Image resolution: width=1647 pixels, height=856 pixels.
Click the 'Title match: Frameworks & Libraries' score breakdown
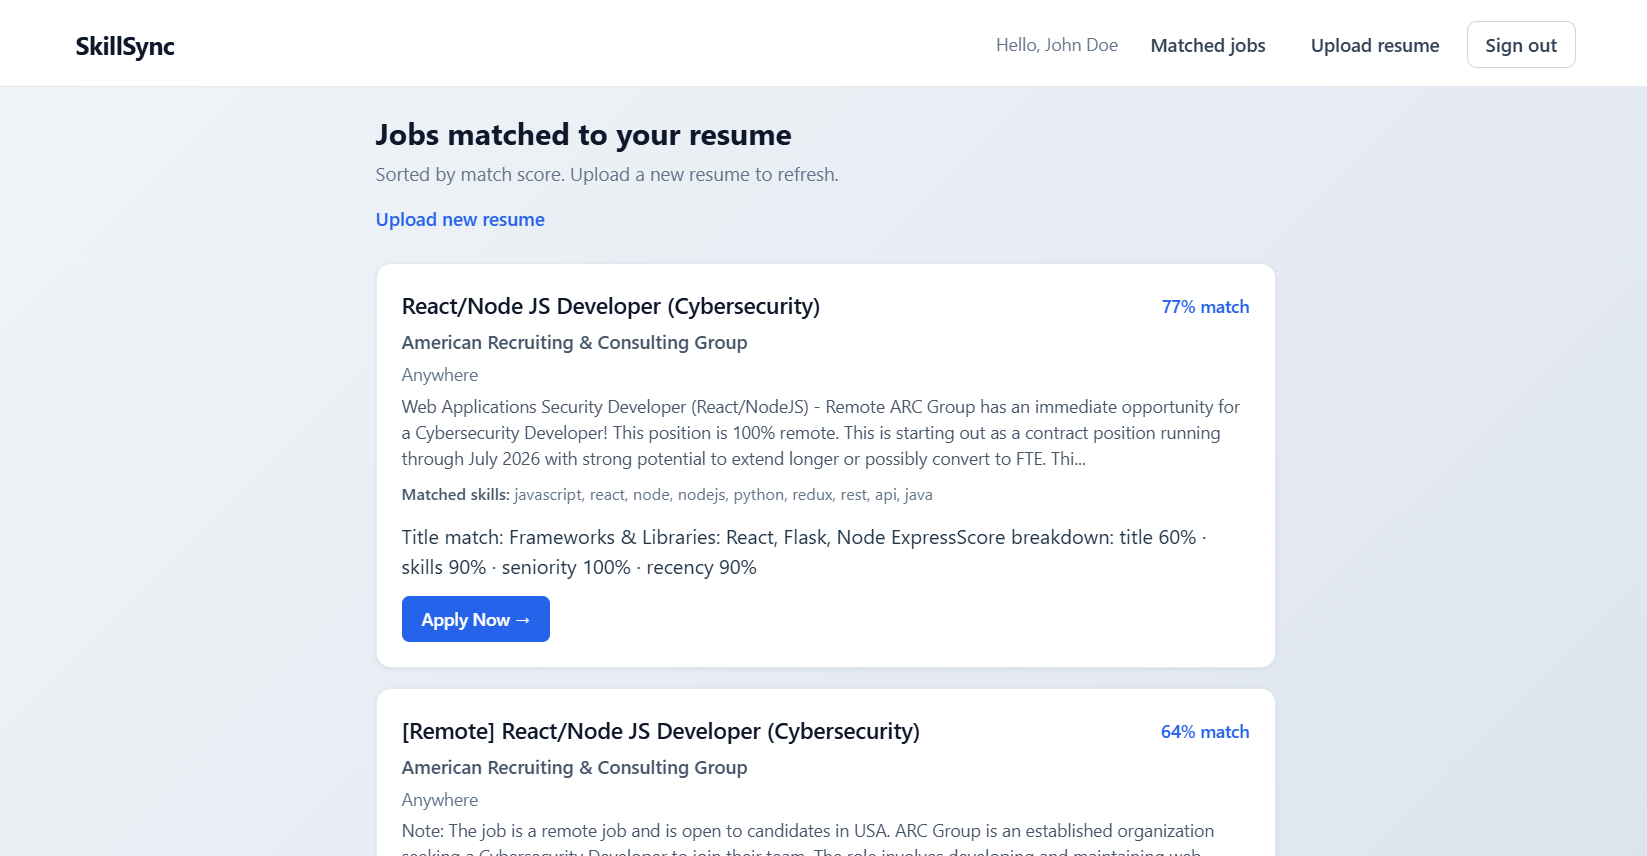(804, 552)
